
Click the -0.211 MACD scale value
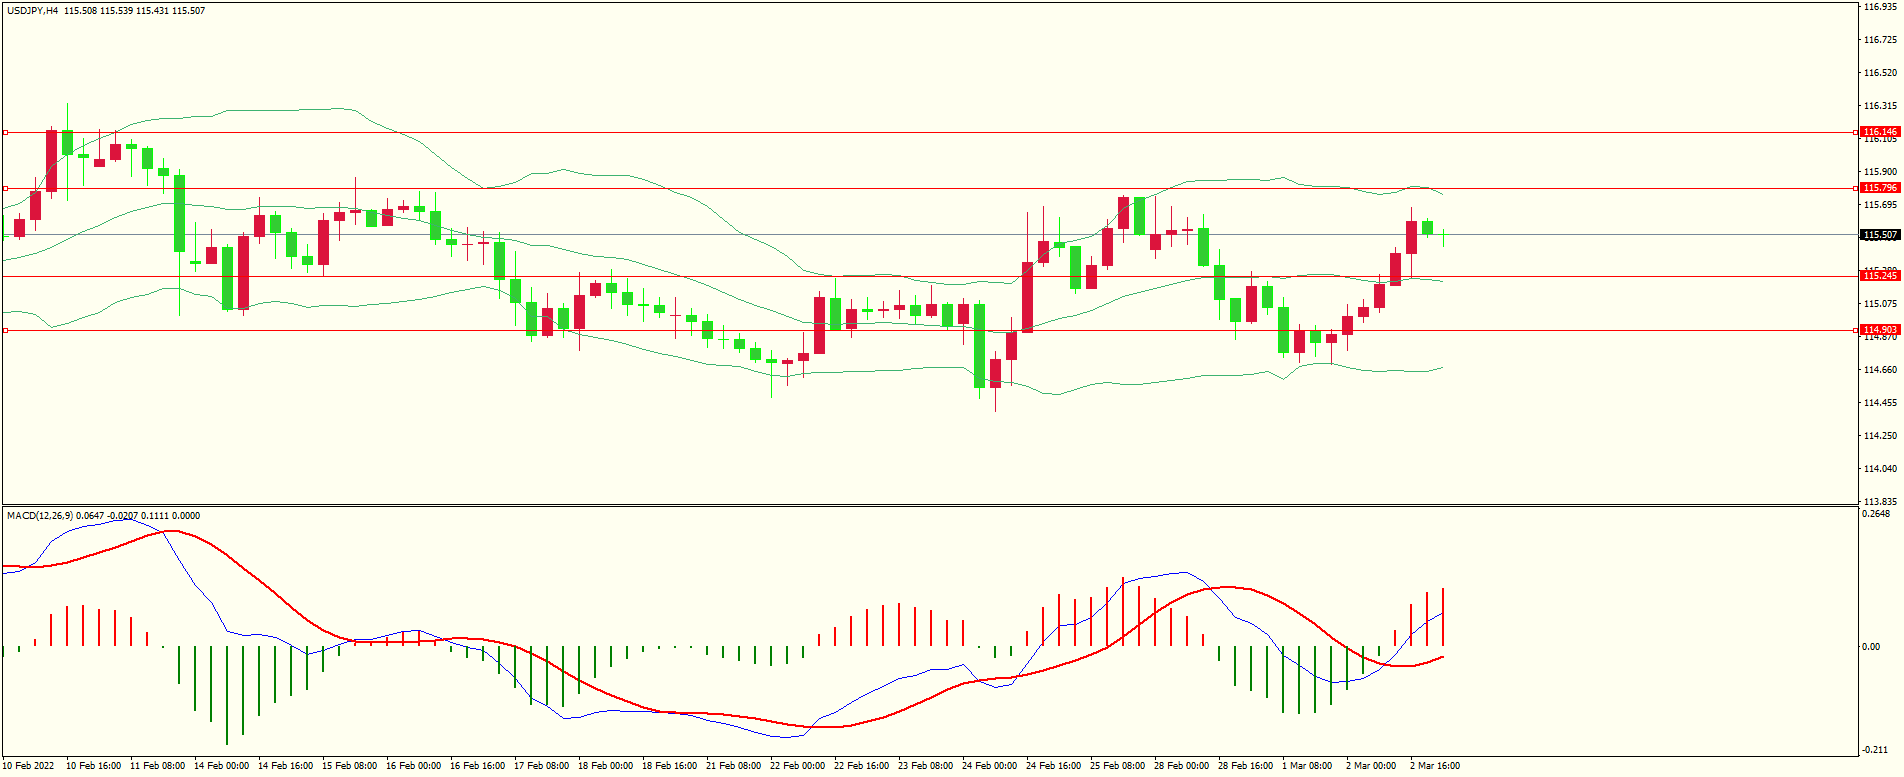click(x=1876, y=750)
